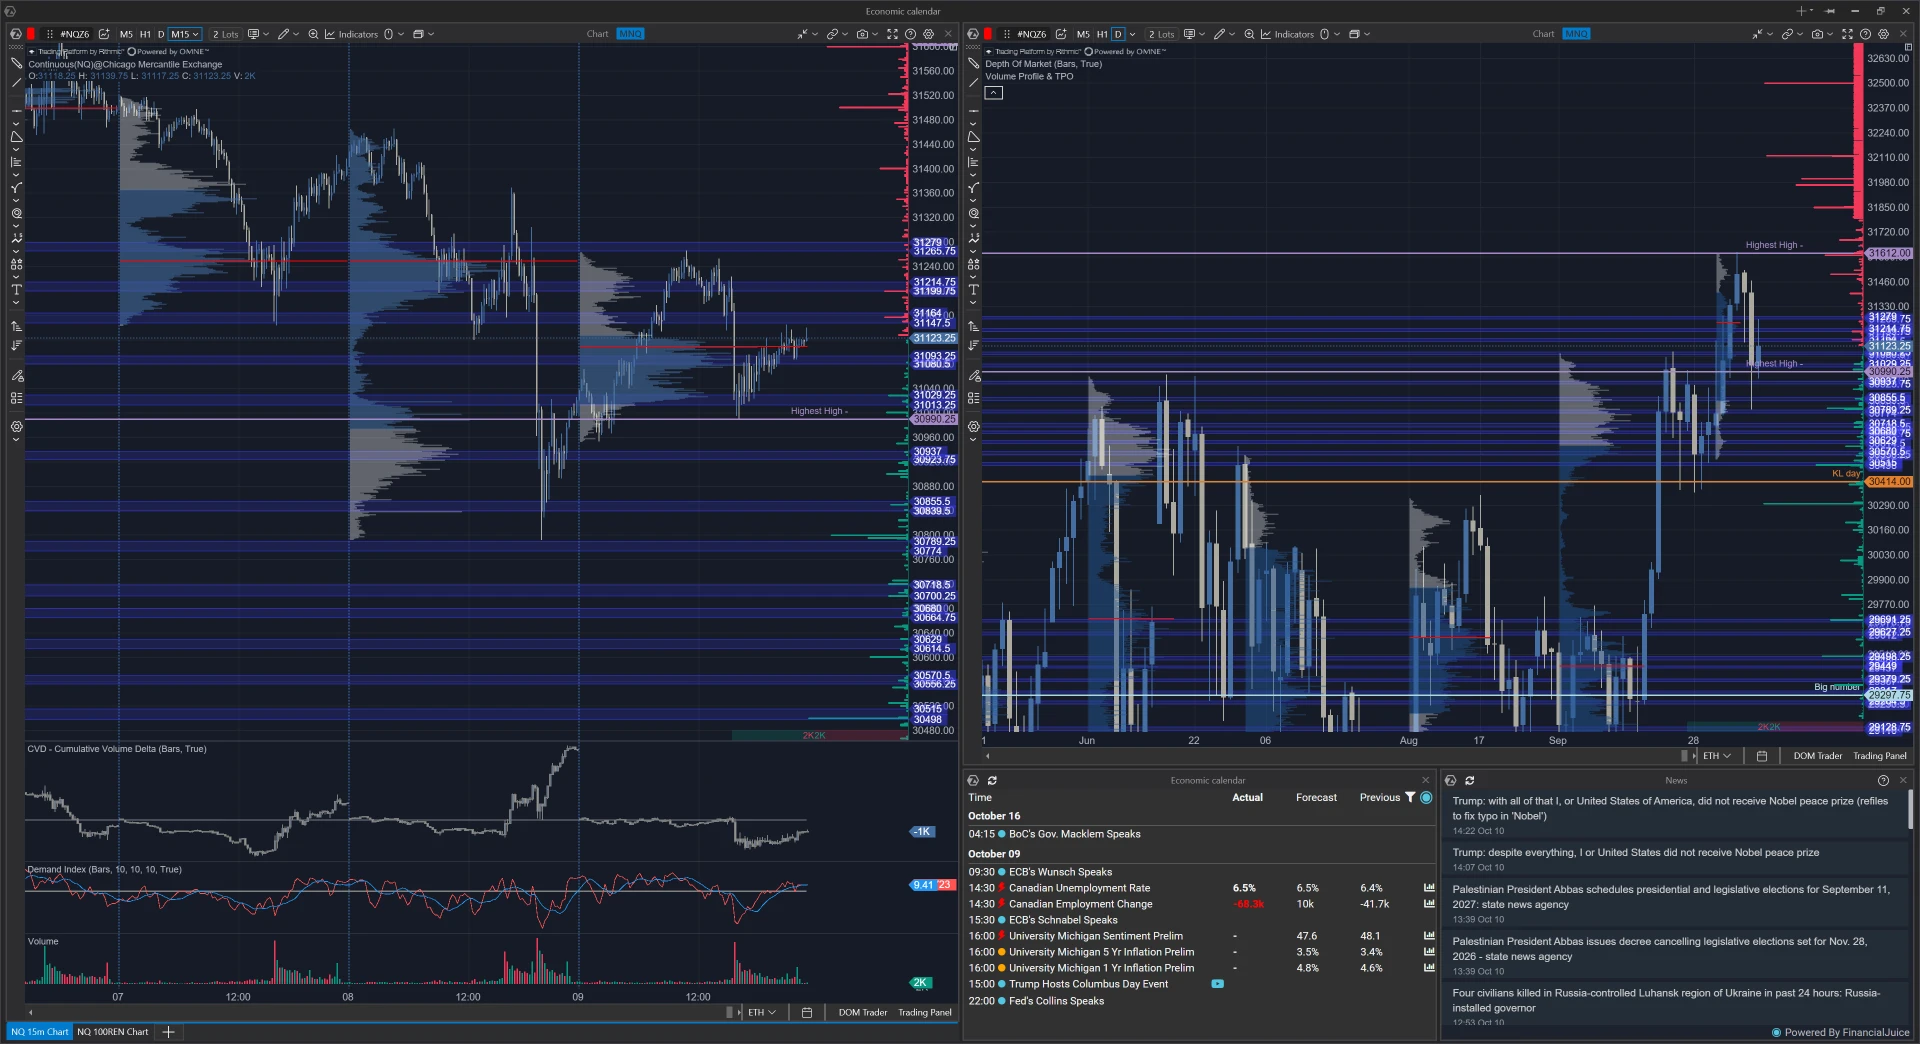Screen dimensions: 1920x1044
Task: Open the zoom tool in the left chart toolbar
Action: (313, 34)
